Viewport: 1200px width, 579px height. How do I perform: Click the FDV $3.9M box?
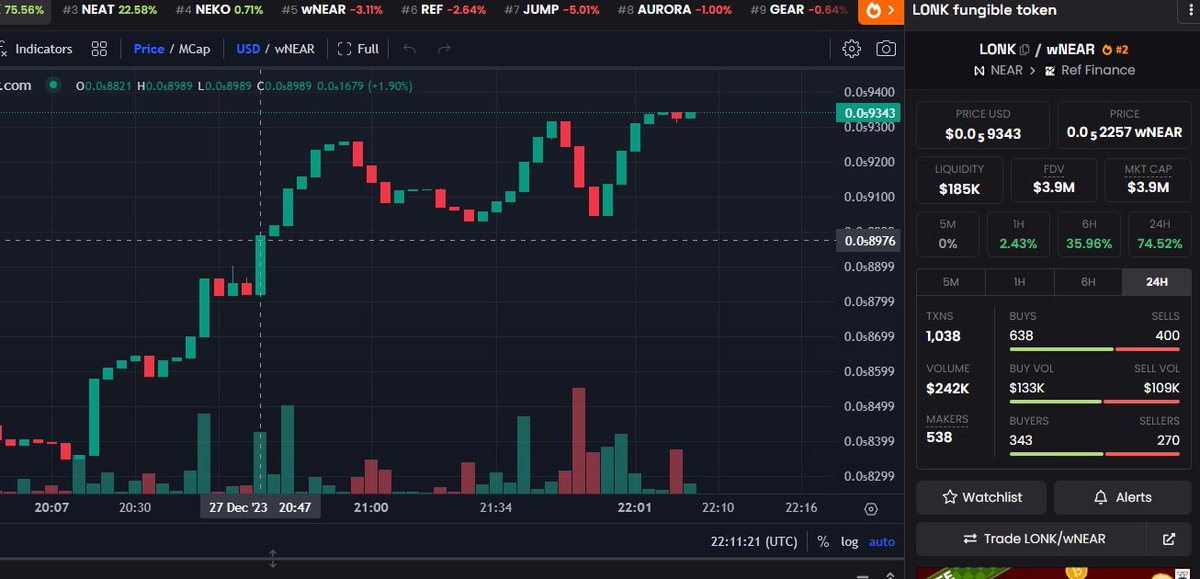coord(1053,180)
